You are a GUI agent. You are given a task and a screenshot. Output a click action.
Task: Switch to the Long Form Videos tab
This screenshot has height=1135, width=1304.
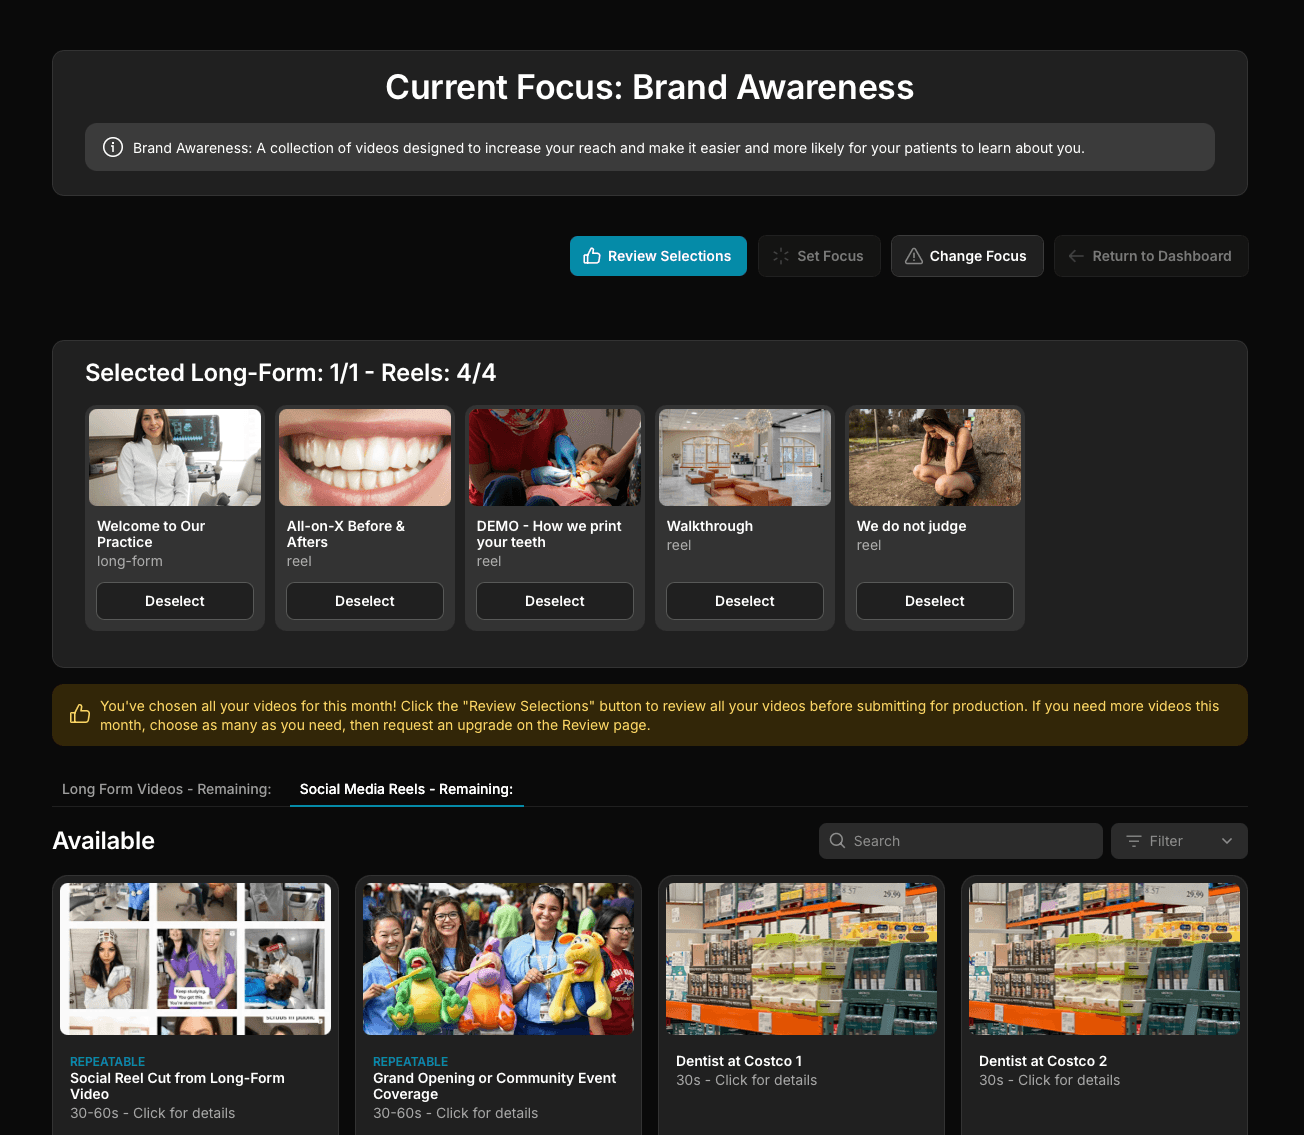tap(166, 789)
